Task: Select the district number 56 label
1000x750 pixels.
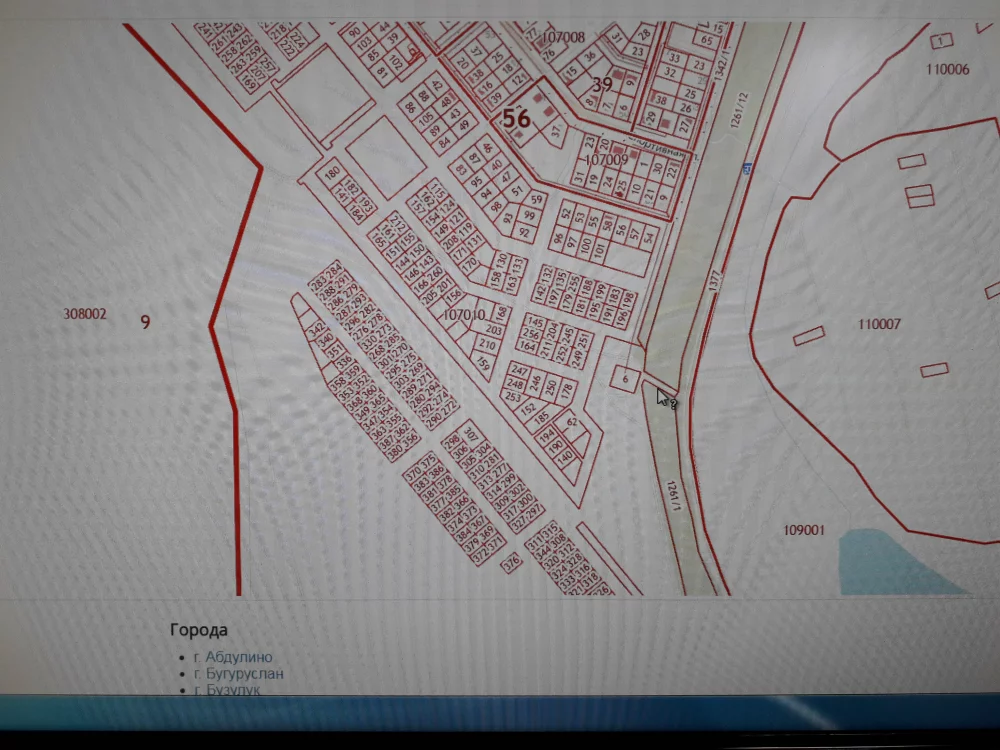Action: [x=516, y=118]
